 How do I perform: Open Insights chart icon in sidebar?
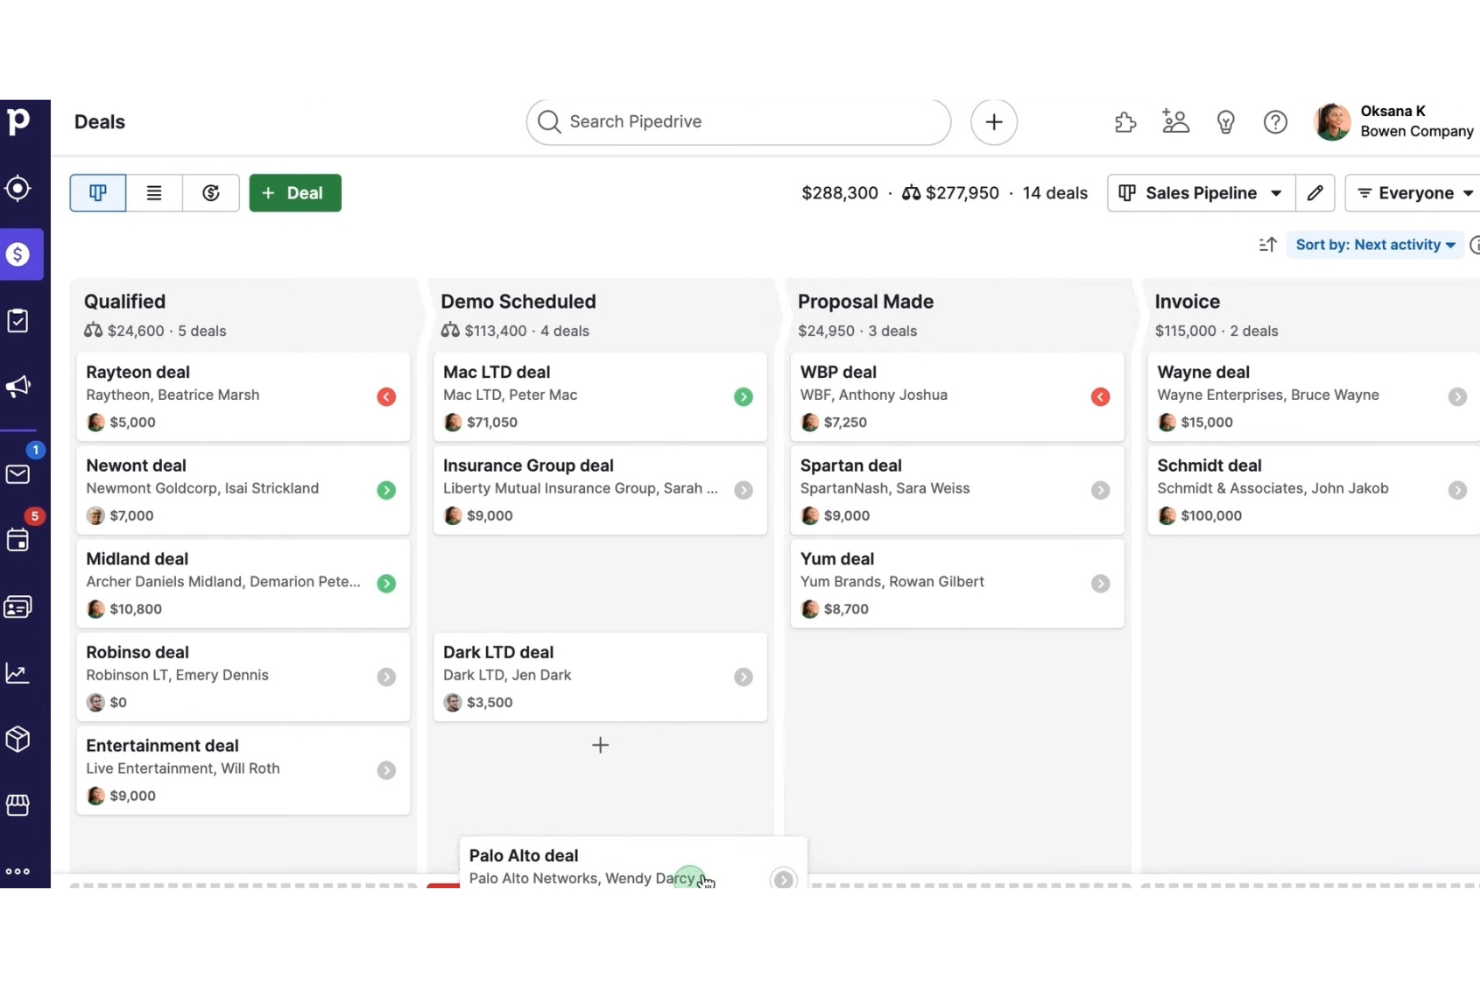[18, 673]
